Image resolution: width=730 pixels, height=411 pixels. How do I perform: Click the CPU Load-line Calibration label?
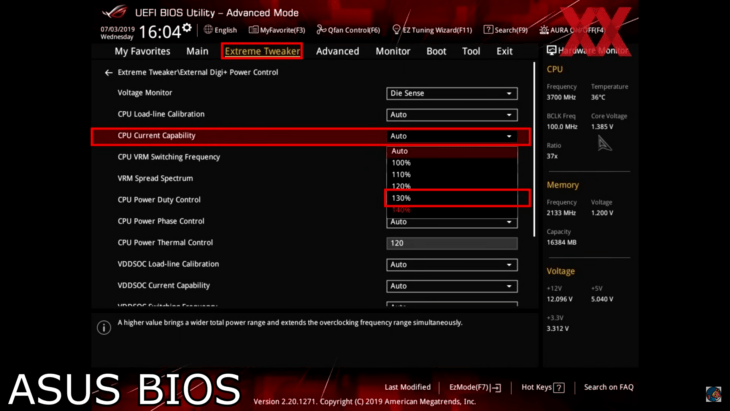161,114
